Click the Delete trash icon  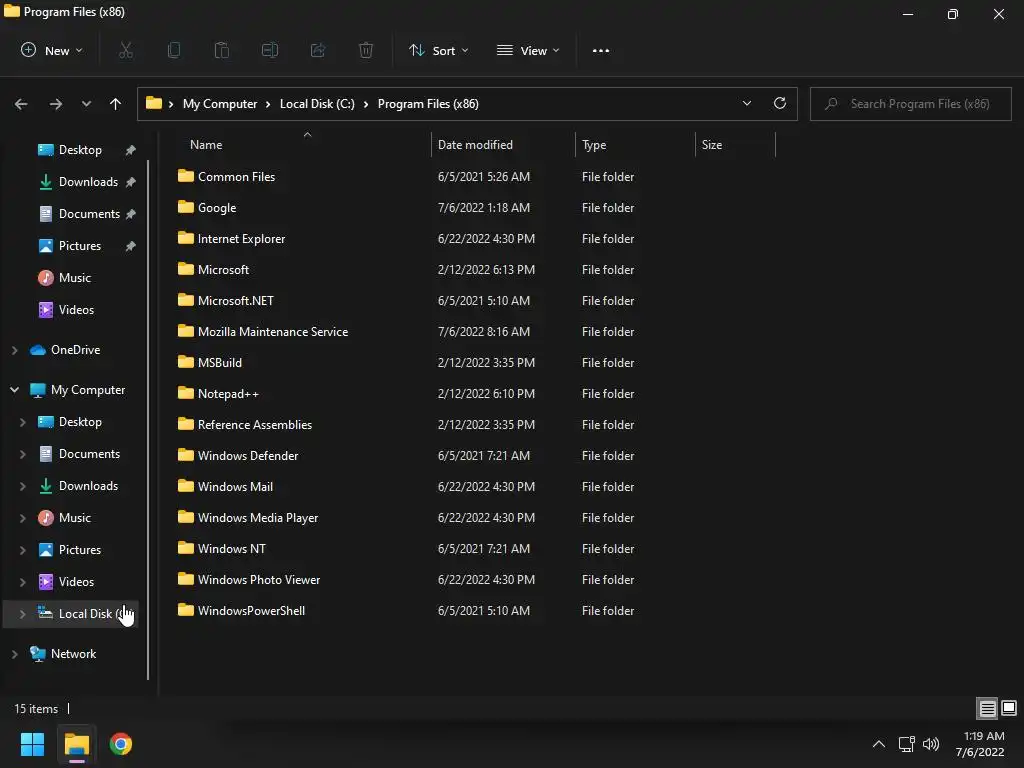tap(366, 50)
